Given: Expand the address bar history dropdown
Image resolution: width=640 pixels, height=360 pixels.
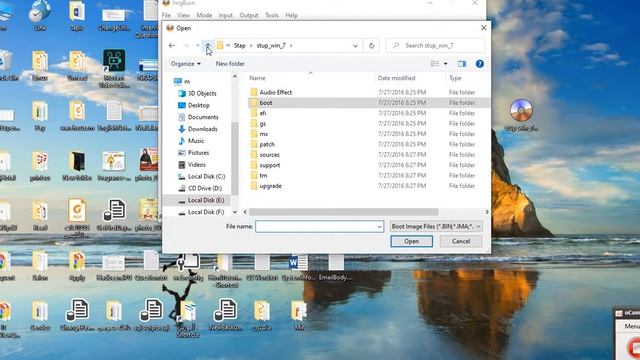Looking at the screenshot, I should click(x=355, y=46).
